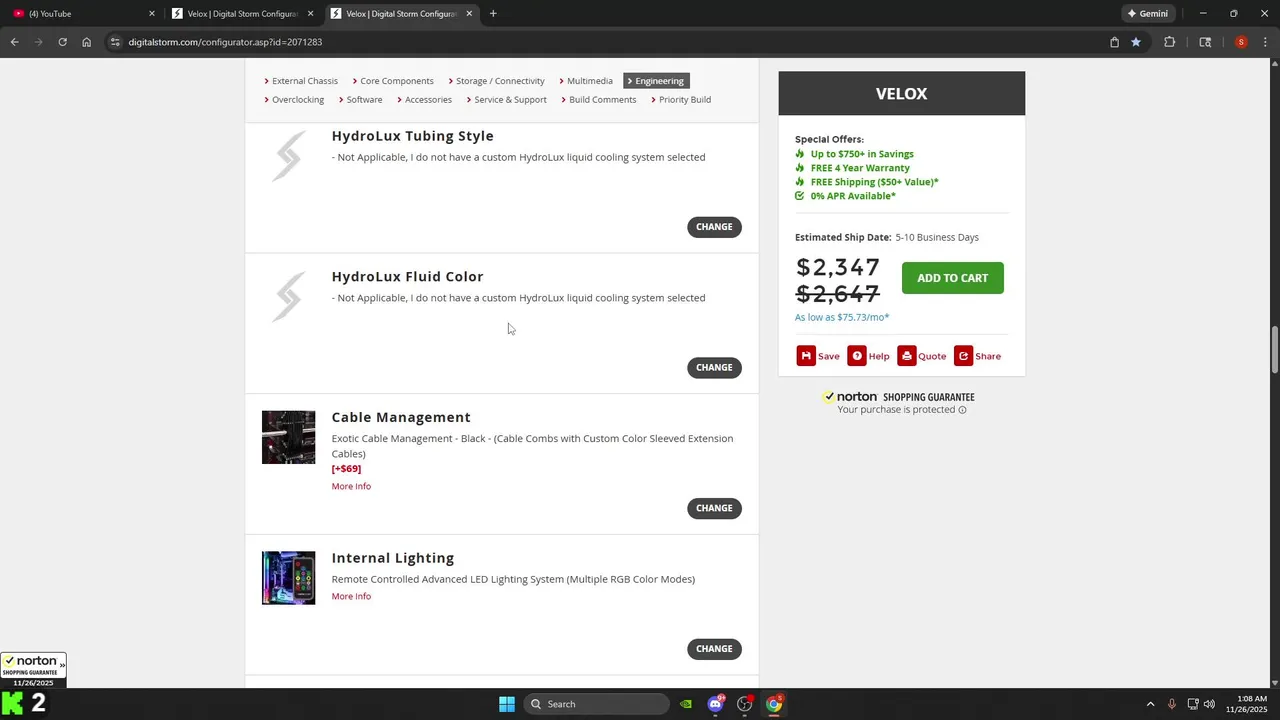
Task: Click the Cable Management thumbnail image
Action: (288, 437)
